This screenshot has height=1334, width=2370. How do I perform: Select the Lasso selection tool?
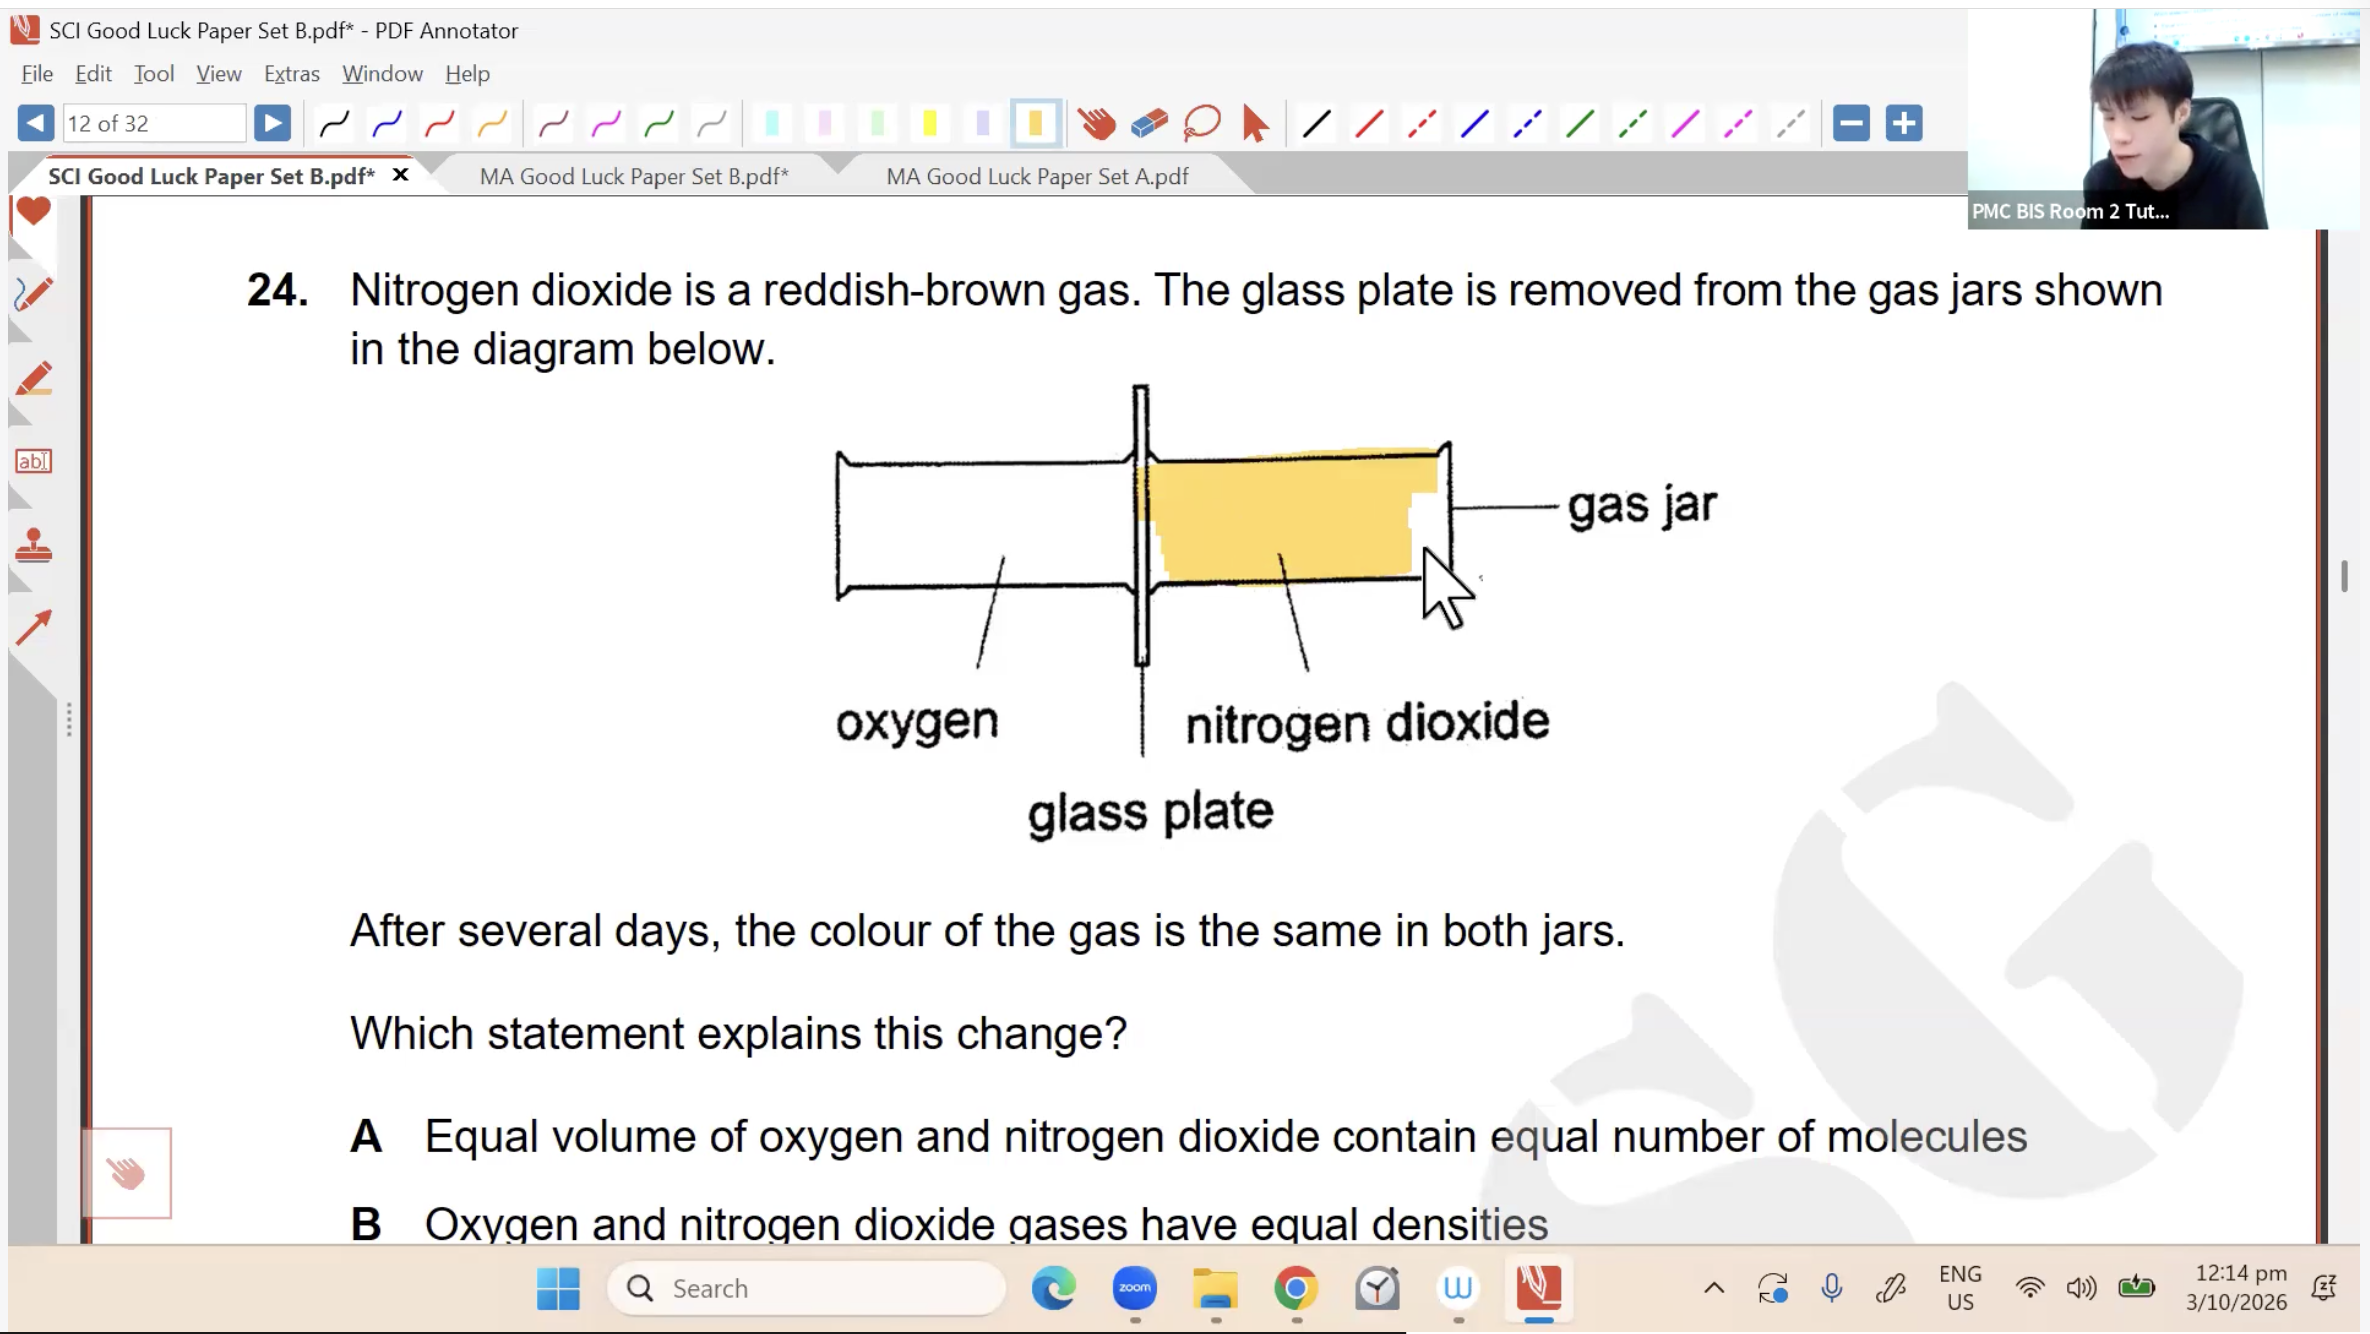pos(1203,124)
